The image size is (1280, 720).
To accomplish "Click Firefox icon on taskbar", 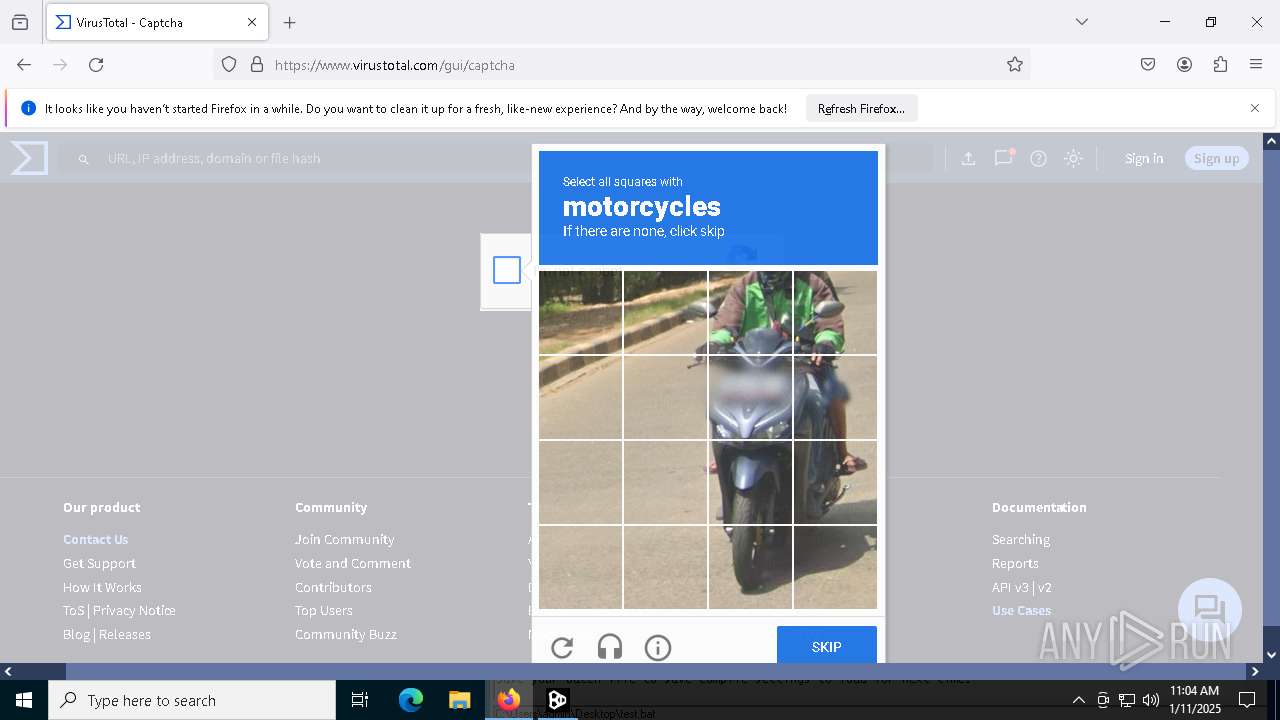I will point(508,700).
